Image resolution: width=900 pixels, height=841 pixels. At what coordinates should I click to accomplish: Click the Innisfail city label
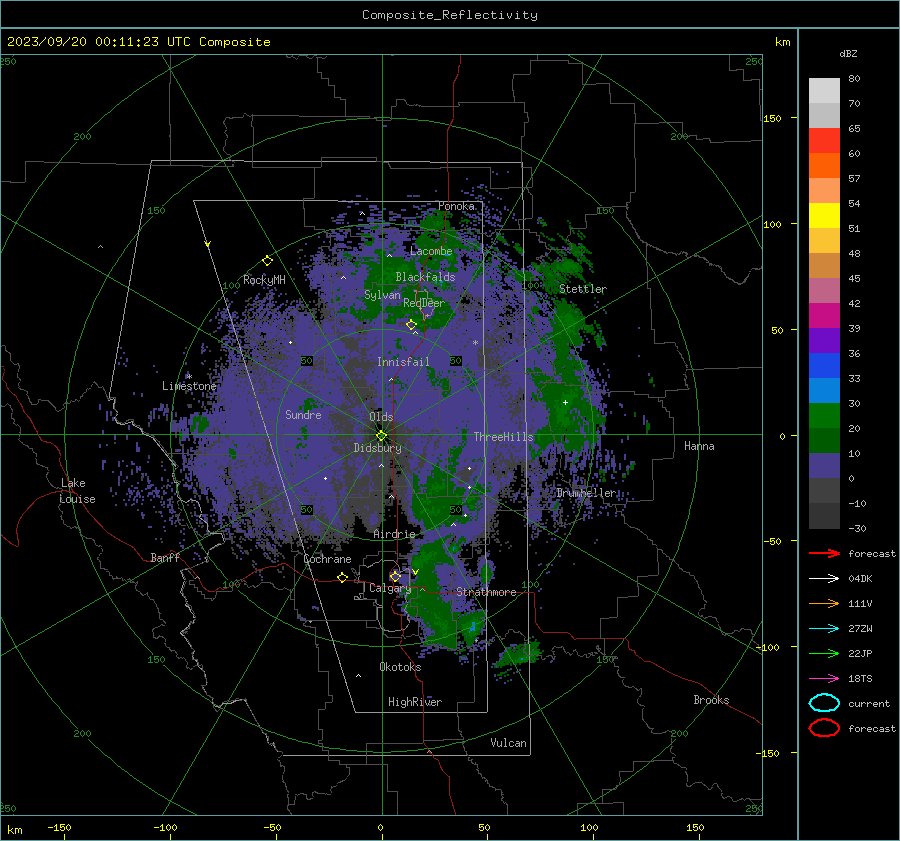click(x=403, y=362)
